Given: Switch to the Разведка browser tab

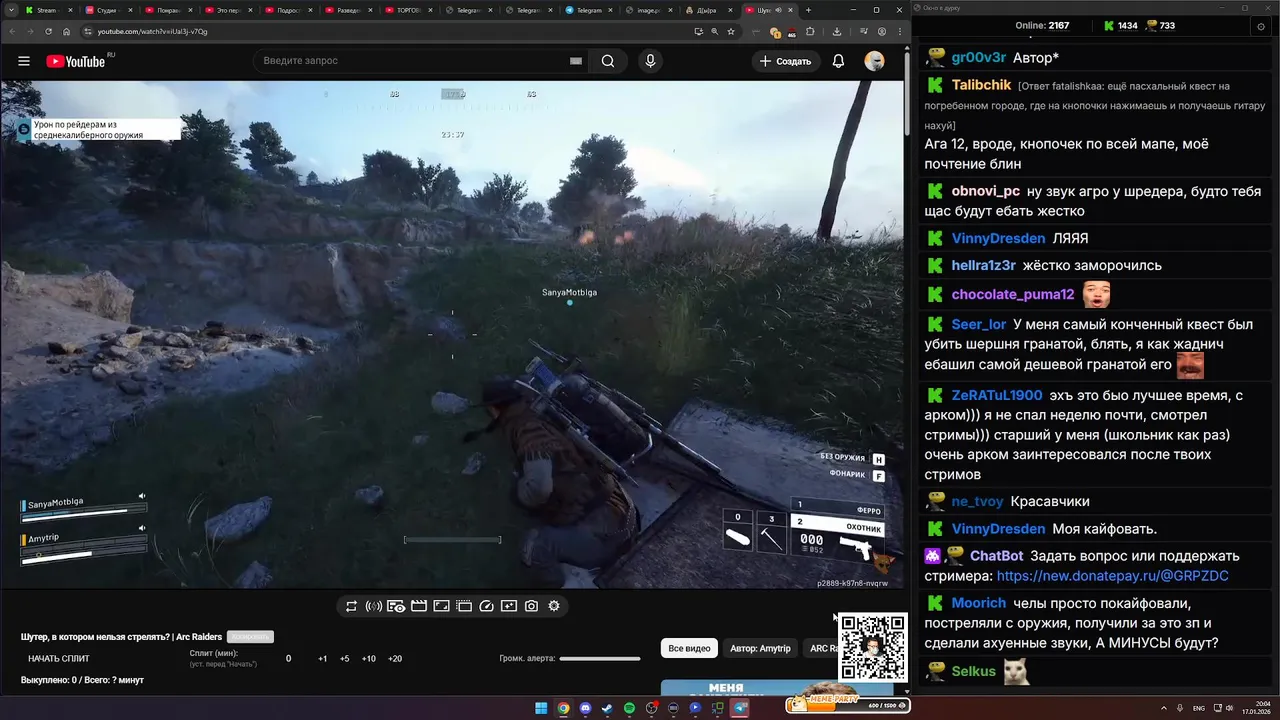Looking at the screenshot, I should coord(348,10).
